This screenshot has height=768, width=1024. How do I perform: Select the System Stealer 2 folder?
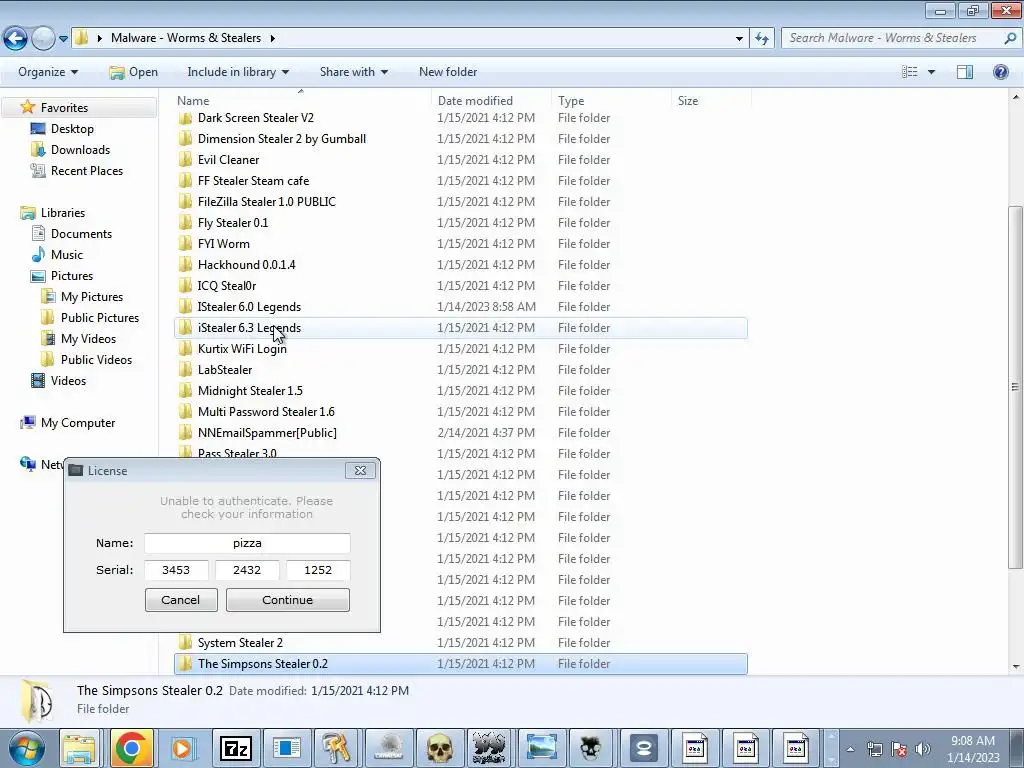(x=460, y=643)
